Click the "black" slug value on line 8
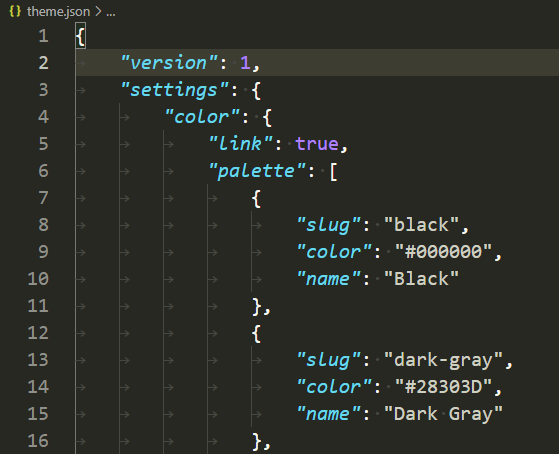This screenshot has width=559, height=454. [421, 225]
